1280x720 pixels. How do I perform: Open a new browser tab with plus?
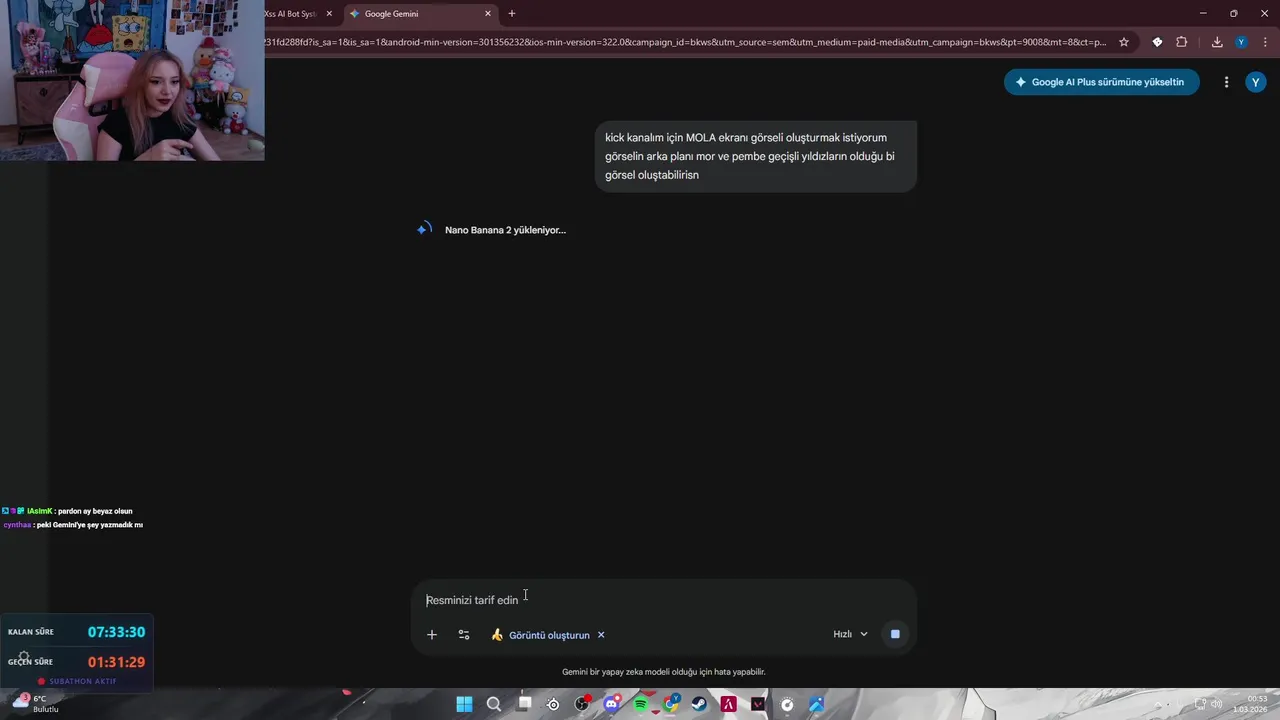(x=512, y=14)
